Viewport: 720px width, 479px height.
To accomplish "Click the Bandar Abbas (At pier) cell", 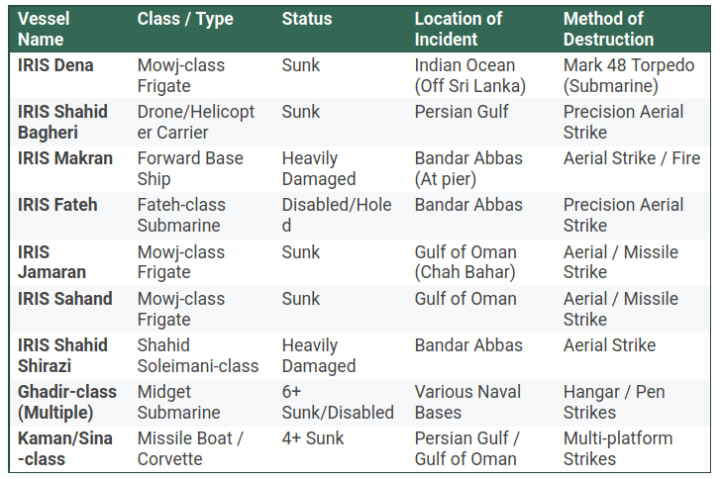I will tap(468, 169).
